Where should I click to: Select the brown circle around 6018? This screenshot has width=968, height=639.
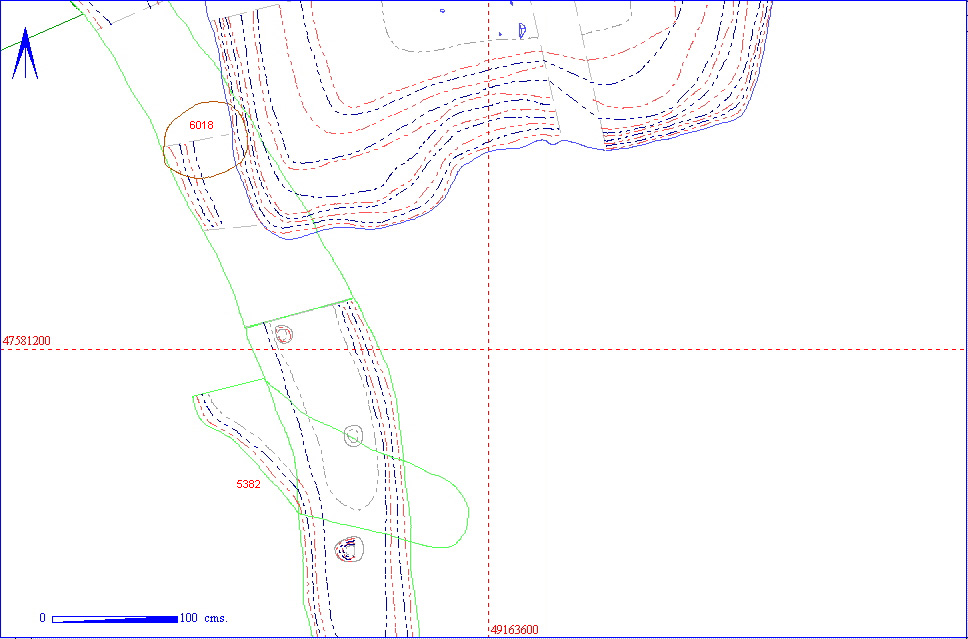click(x=206, y=140)
